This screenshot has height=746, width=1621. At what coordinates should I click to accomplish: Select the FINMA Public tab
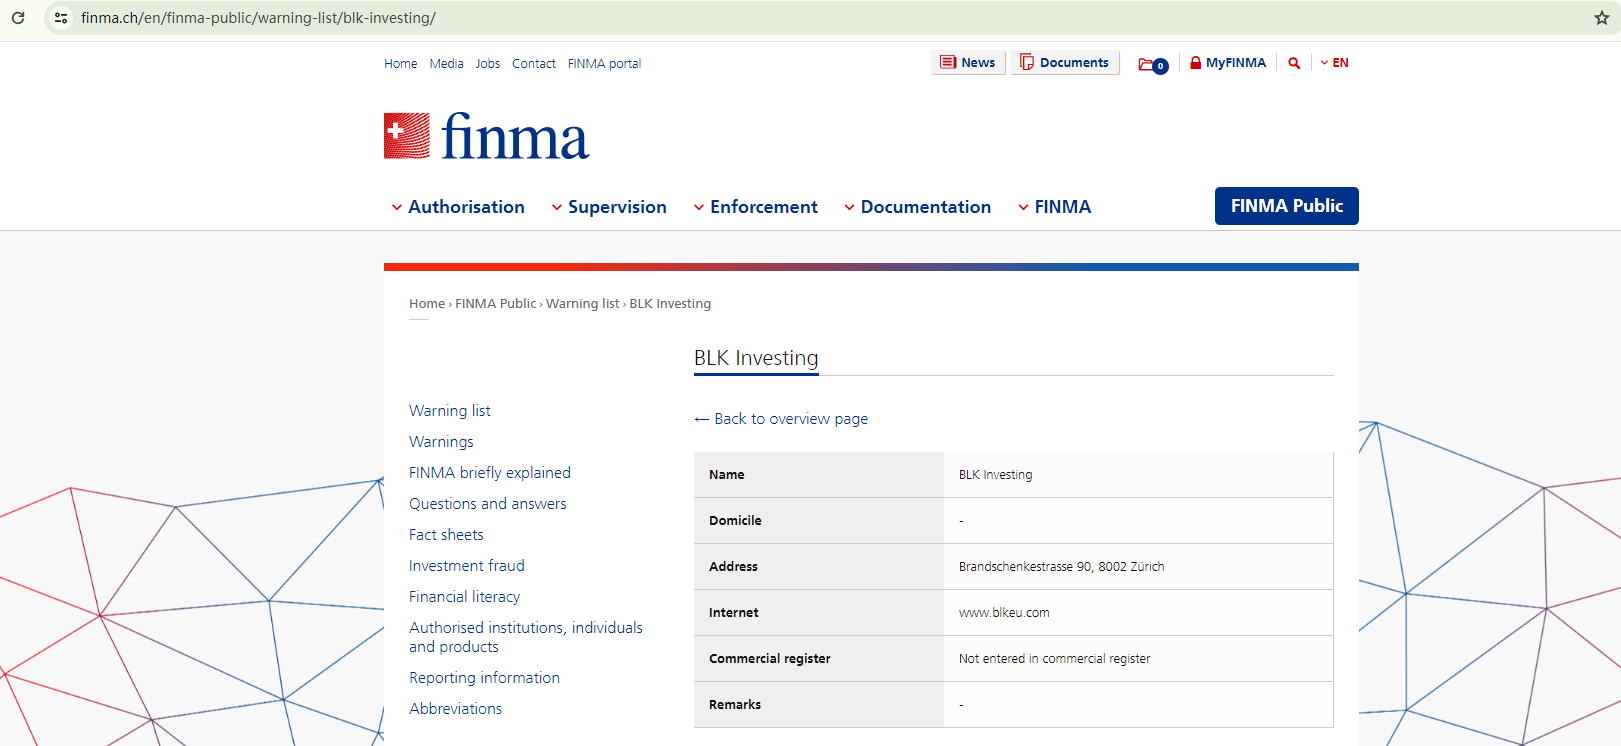(x=1286, y=206)
